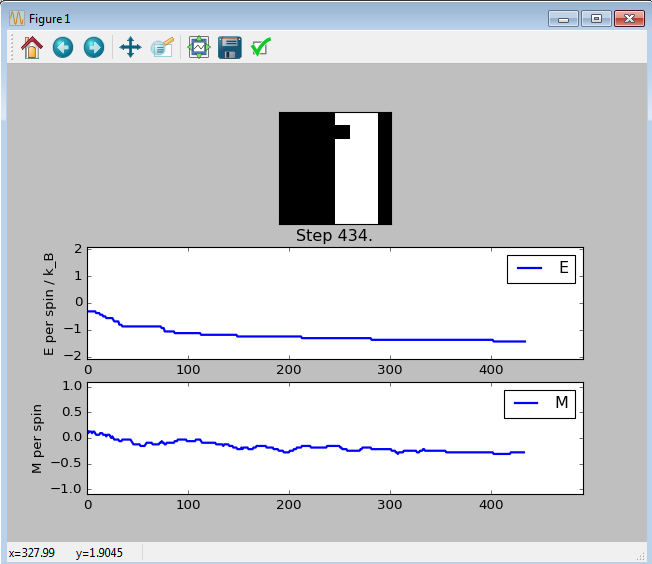Click the Ising spin lattice image
Viewport: 652px width, 564px height.
click(x=335, y=168)
